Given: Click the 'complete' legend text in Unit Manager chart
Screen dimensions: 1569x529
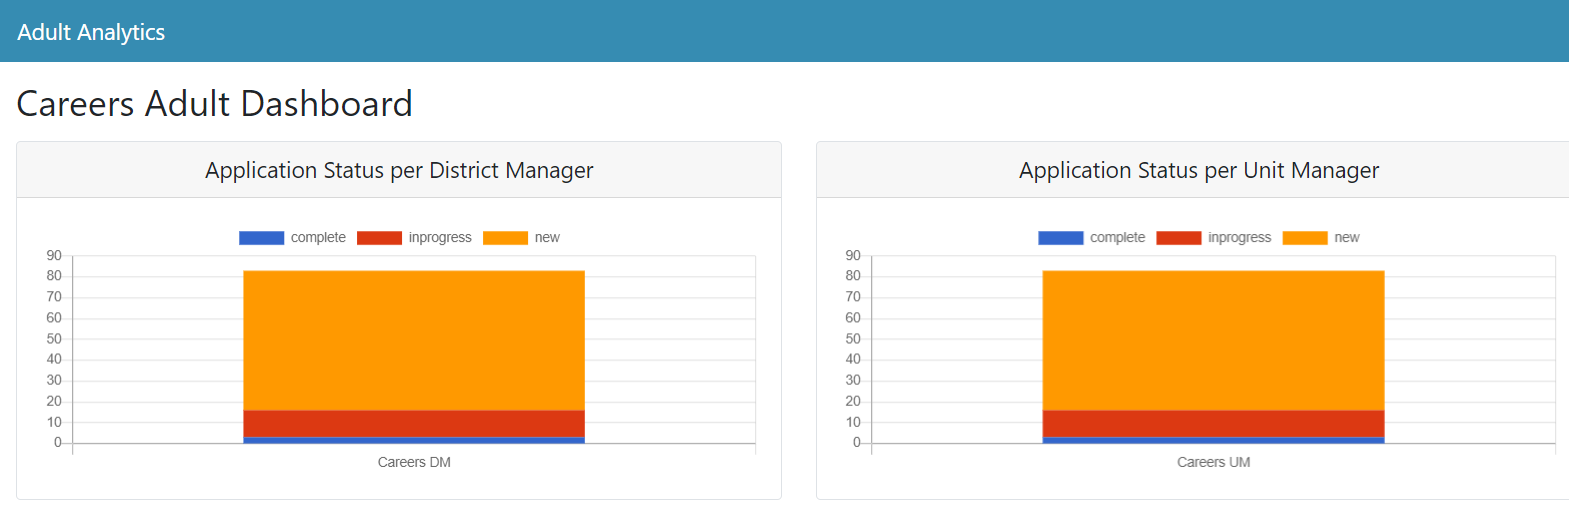Looking at the screenshot, I should click(1117, 238).
